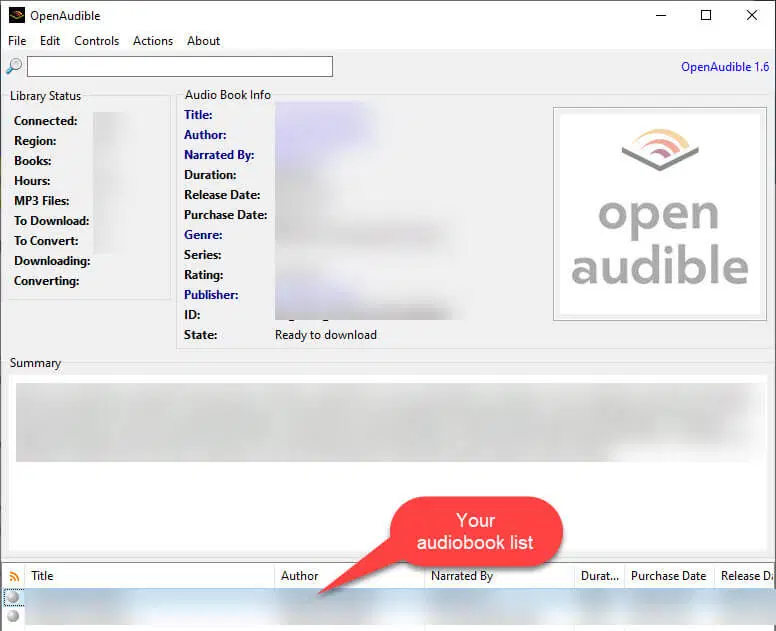The width and height of the screenshot is (776, 631).
Task: Click the magnifying glass search icon
Action: tap(14, 67)
